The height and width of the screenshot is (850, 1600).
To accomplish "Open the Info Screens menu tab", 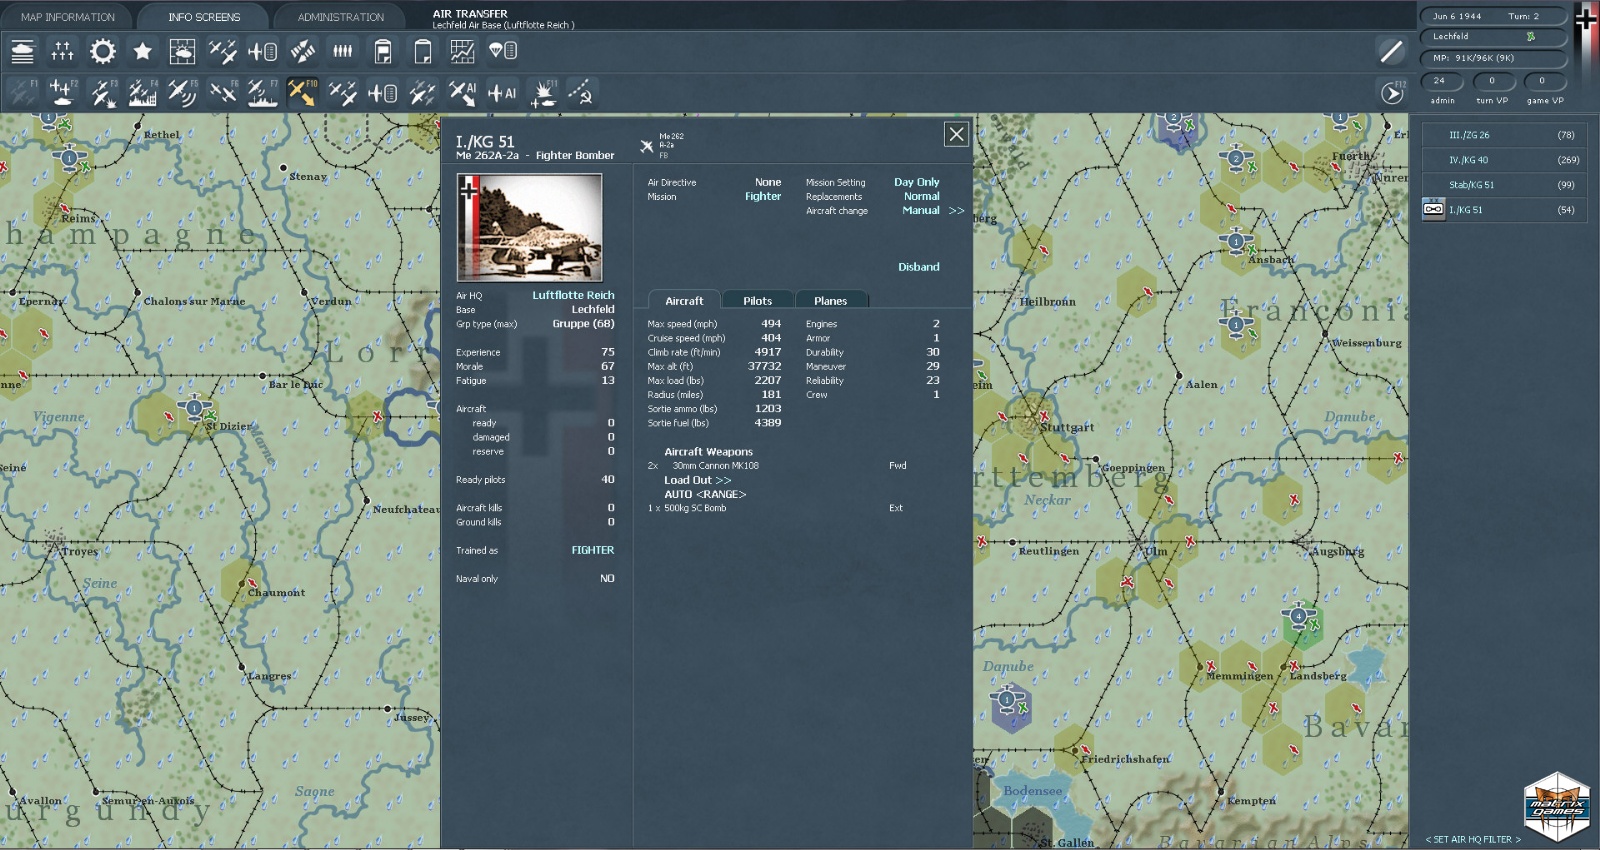I will (204, 17).
